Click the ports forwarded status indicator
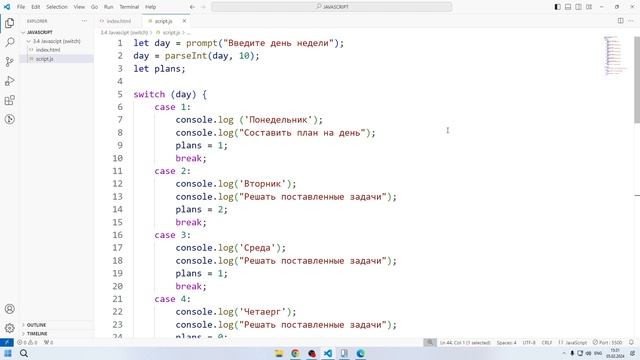This screenshot has width=640, height=360. click(x=48, y=342)
